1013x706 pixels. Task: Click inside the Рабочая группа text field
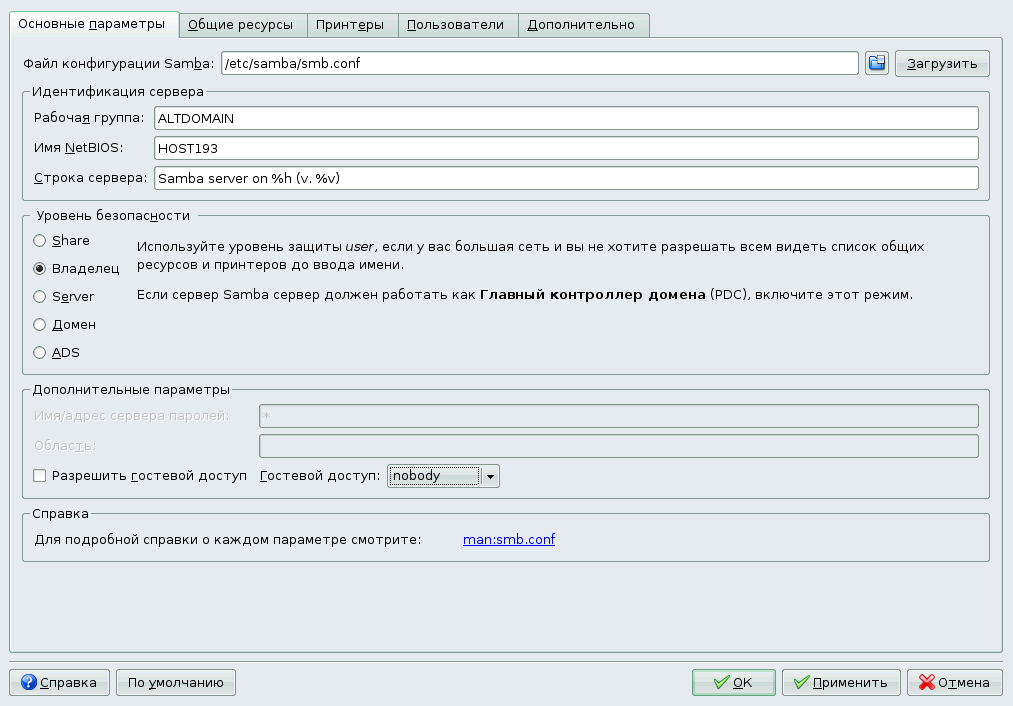pyautogui.click(x=565, y=117)
